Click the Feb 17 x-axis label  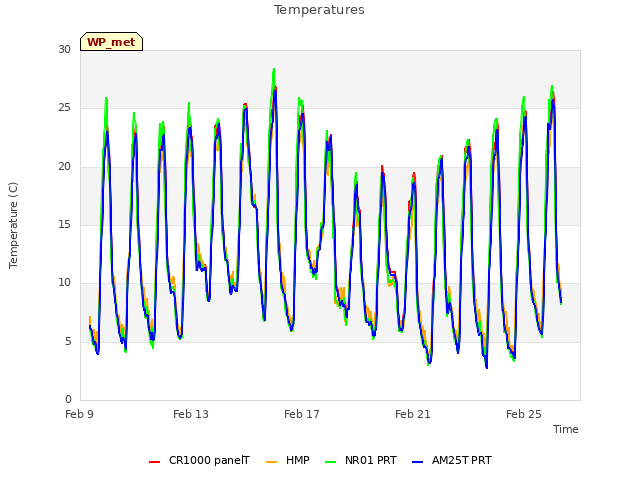pos(302,414)
